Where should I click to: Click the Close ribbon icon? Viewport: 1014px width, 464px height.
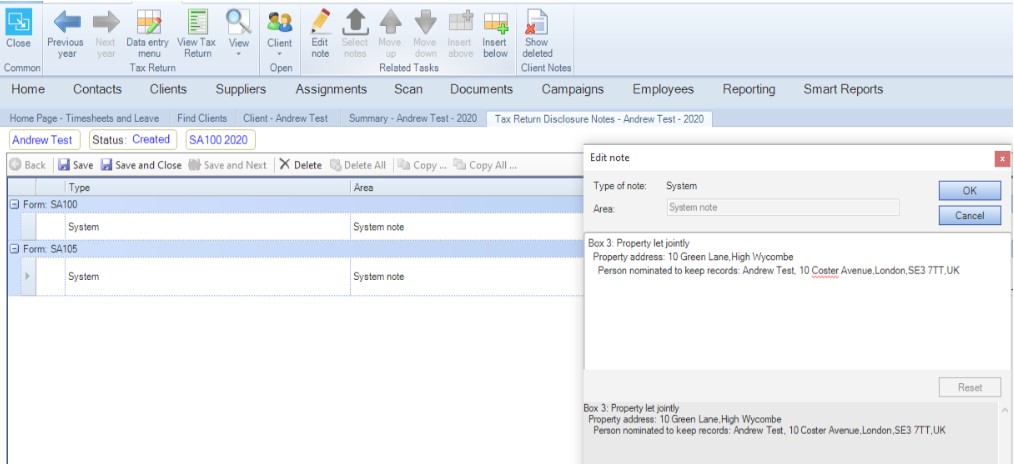point(19,22)
